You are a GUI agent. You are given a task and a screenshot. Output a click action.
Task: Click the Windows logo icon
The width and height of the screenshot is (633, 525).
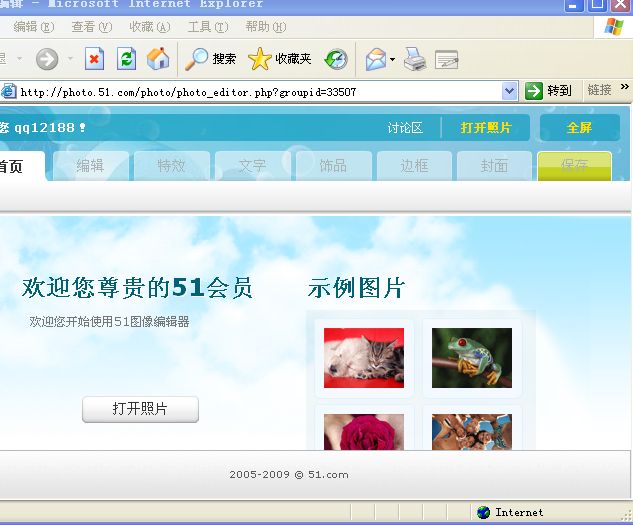click(x=614, y=27)
